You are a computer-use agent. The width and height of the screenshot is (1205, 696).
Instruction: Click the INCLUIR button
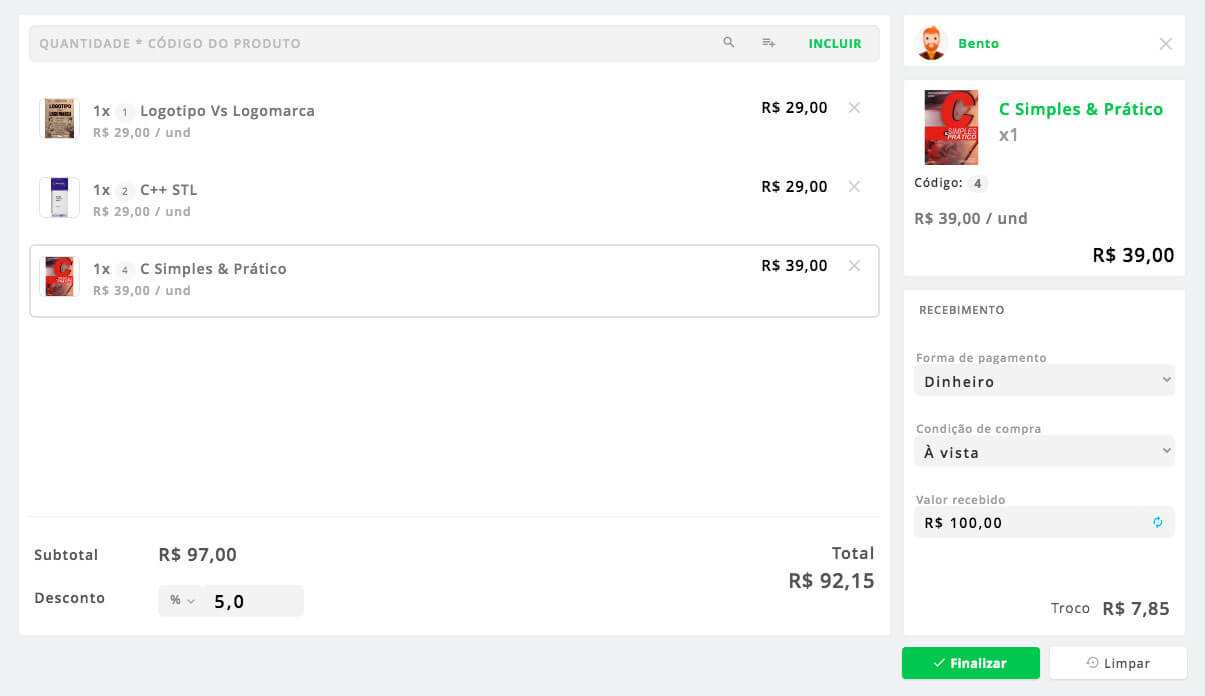pos(835,43)
